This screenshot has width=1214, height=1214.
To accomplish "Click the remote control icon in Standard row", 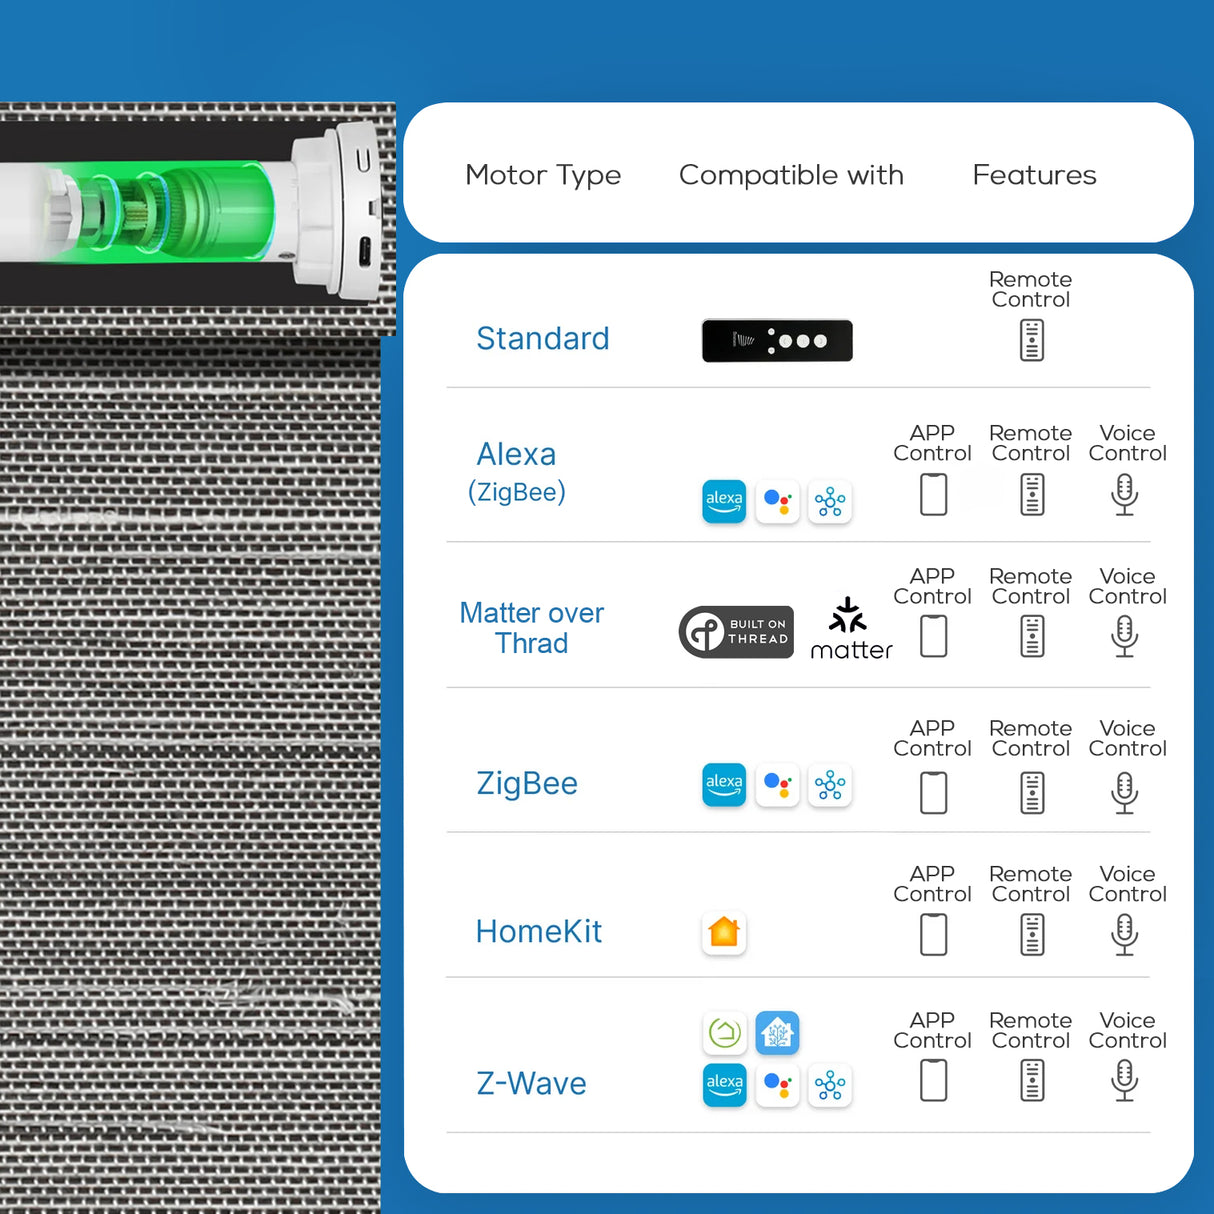I will [1032, 340].
